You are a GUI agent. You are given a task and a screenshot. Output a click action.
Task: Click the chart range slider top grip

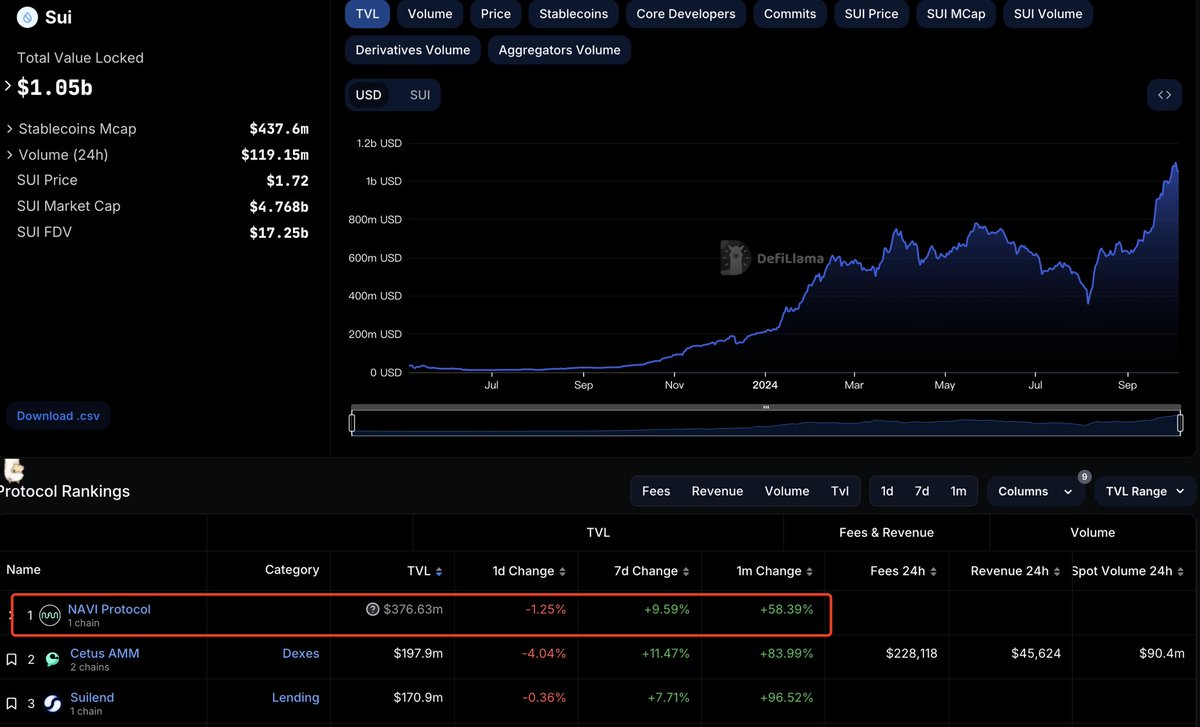(766, 407)
